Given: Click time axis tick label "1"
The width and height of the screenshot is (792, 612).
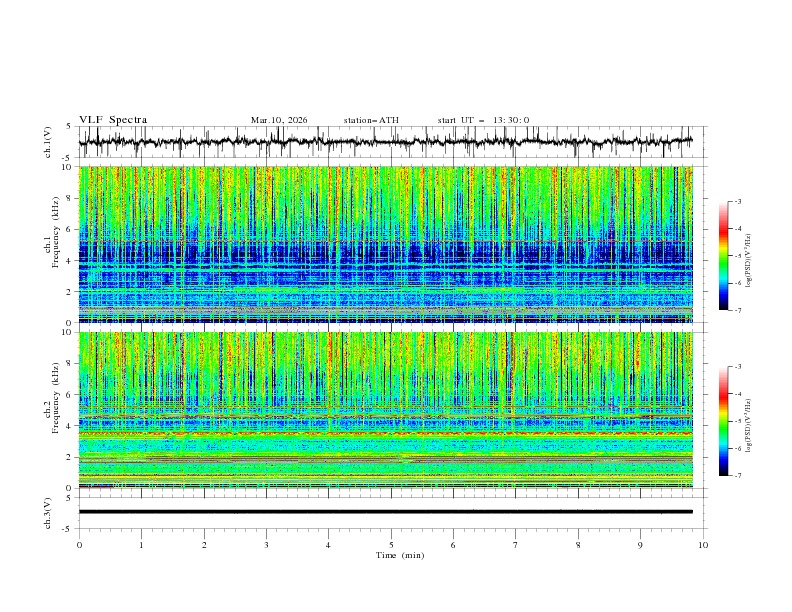Looking at the screenshot, I should click(x=141, y=545).
